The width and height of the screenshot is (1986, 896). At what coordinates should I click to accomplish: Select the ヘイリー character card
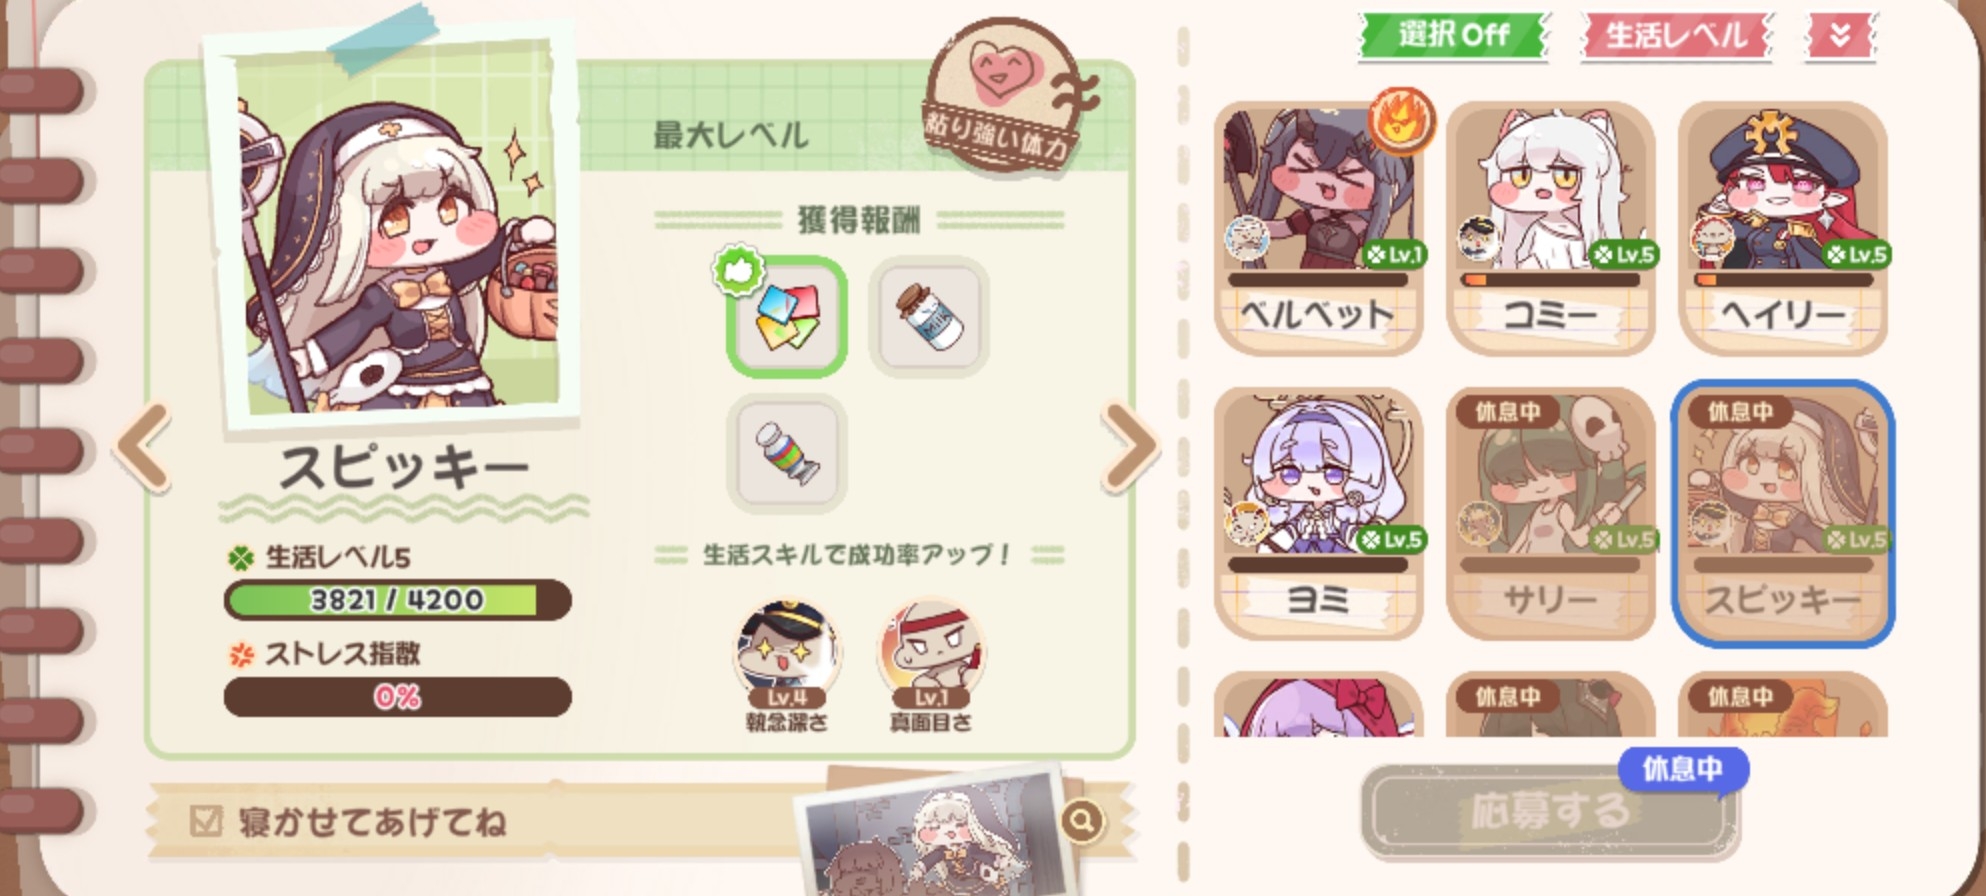coord(1783,228)
